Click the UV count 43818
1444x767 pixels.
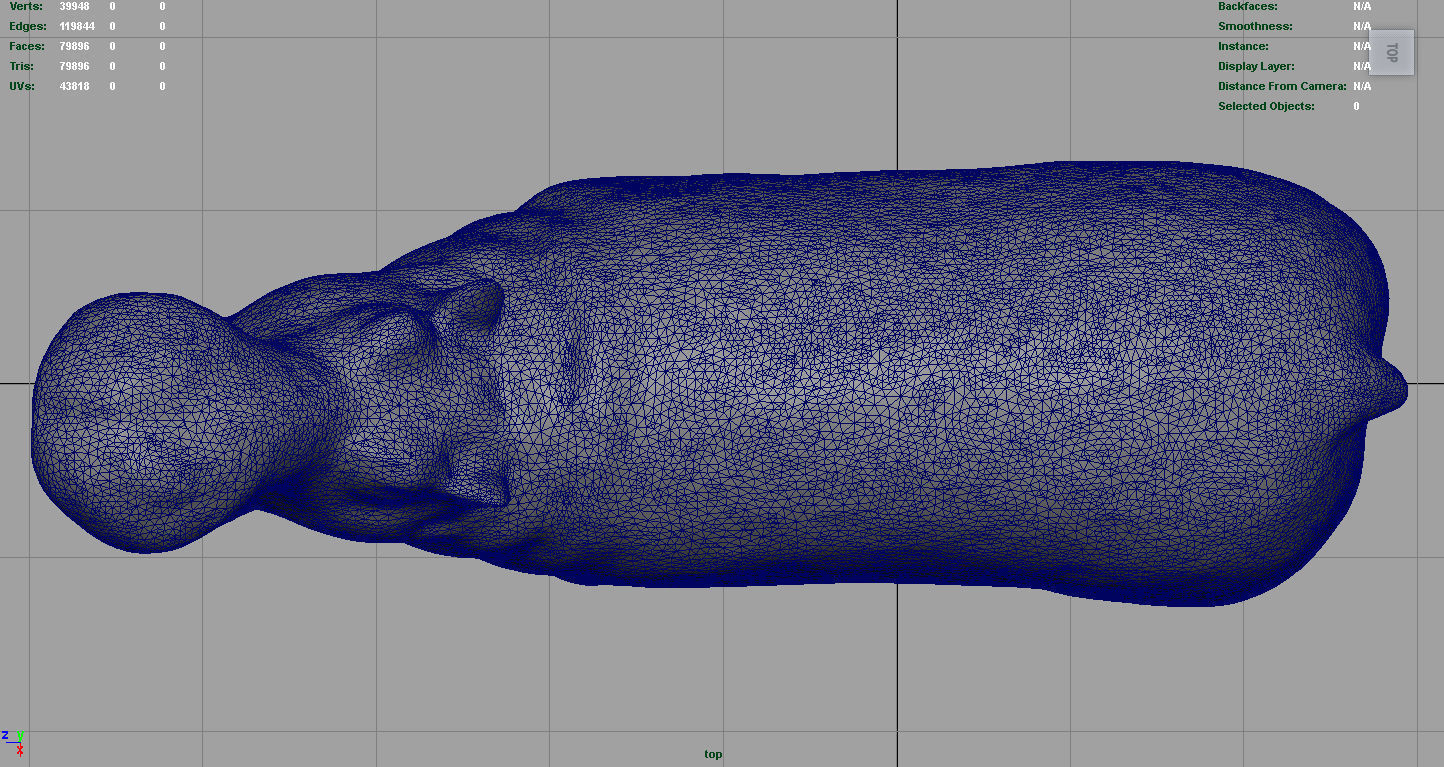(75, 86)
